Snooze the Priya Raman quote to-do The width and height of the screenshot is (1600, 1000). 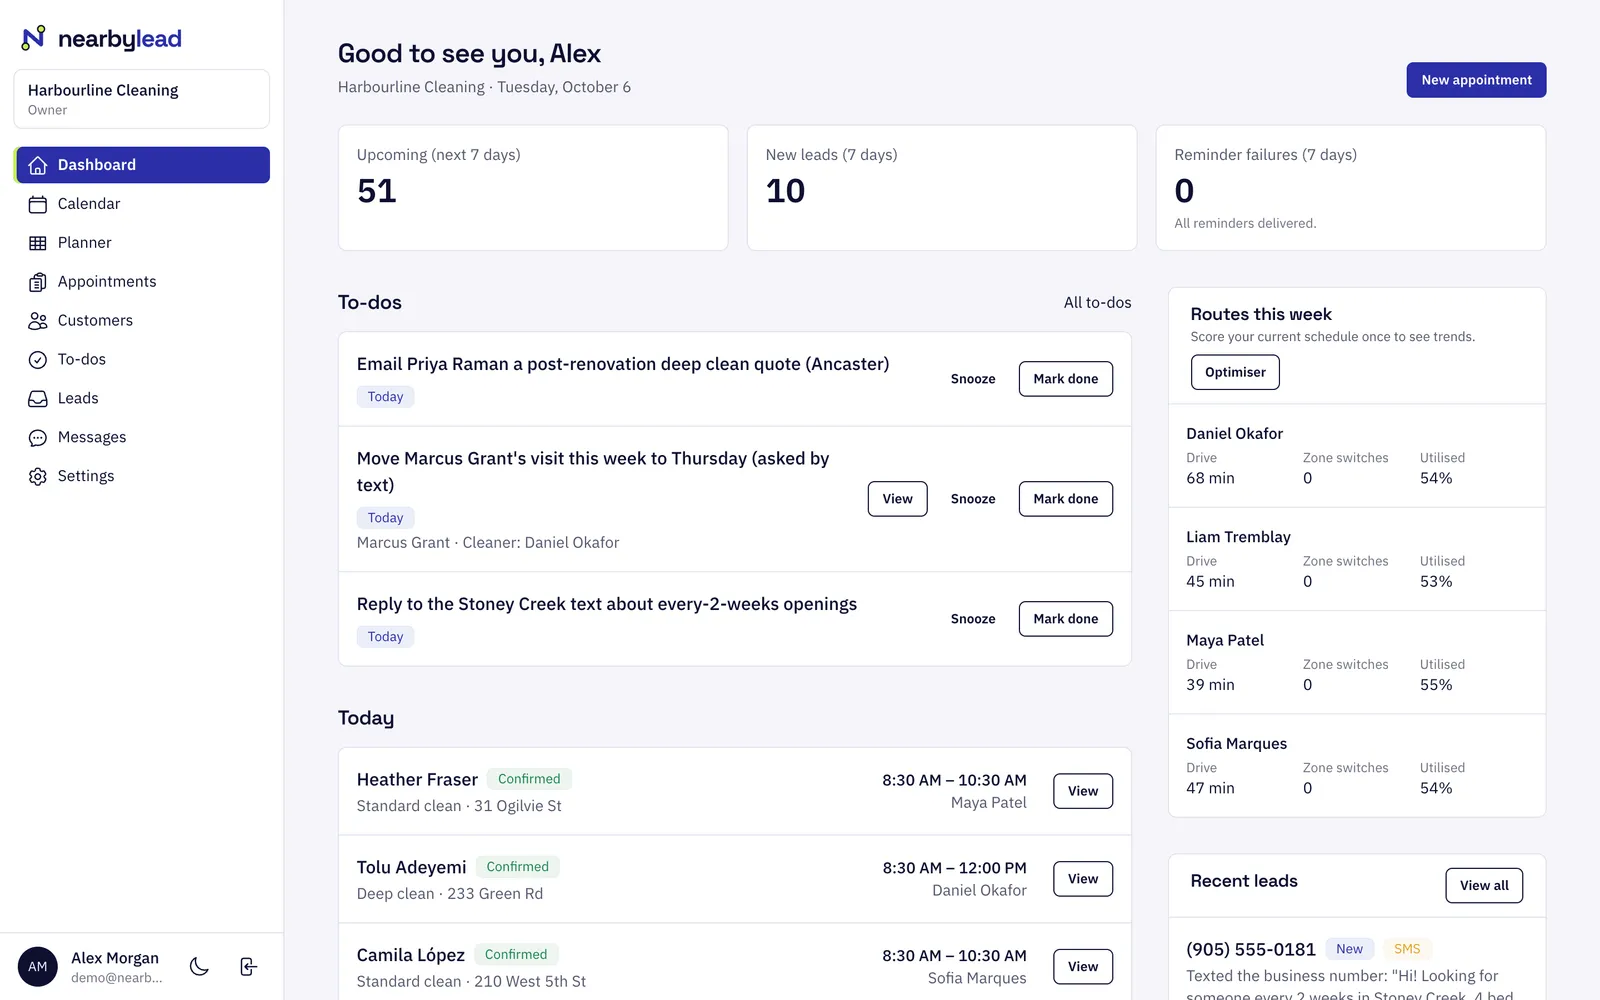973,379
